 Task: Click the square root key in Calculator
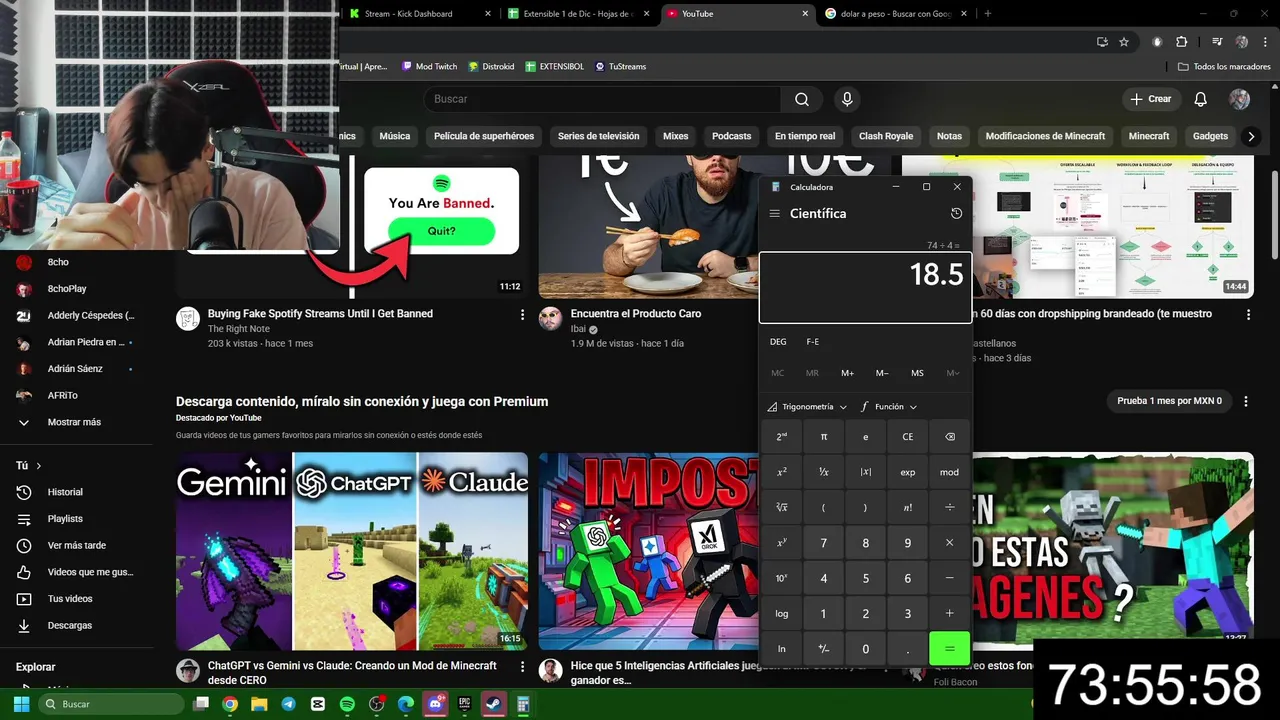782,507
